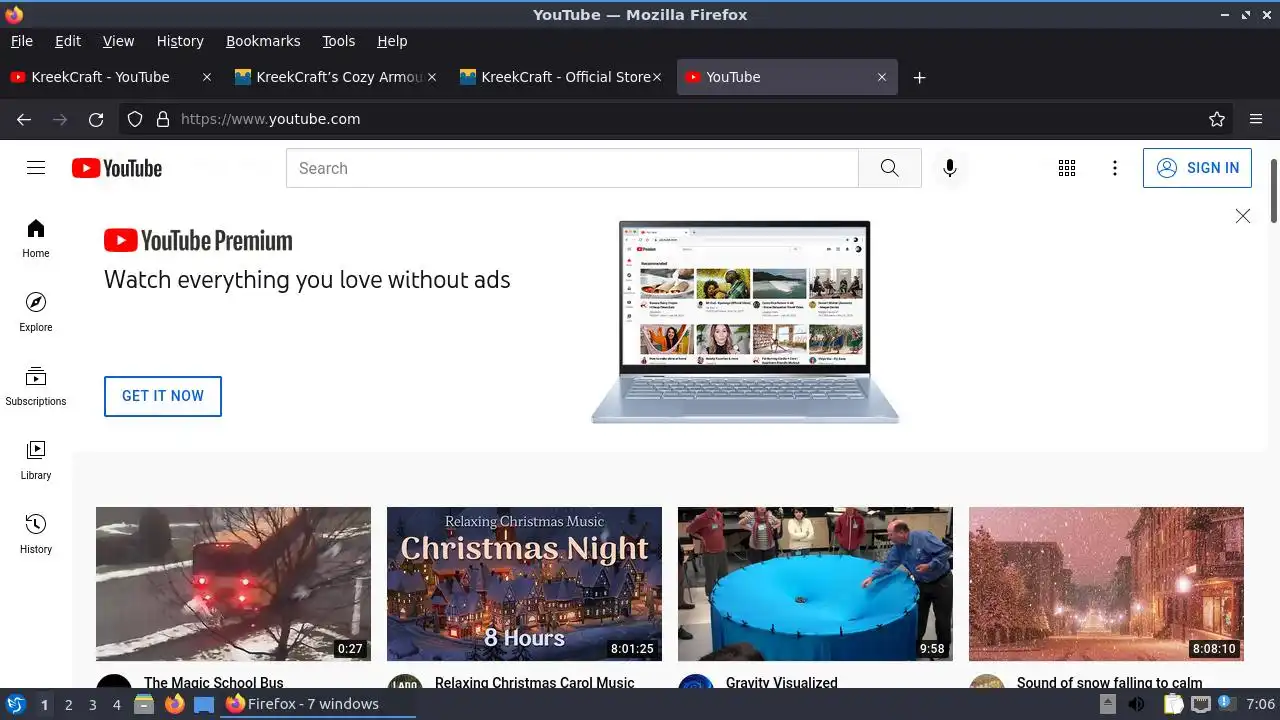The height and width of the screenshot is (720, 1280).
Task: Open snow falling video thumbnail
Action: point(1106,584)
